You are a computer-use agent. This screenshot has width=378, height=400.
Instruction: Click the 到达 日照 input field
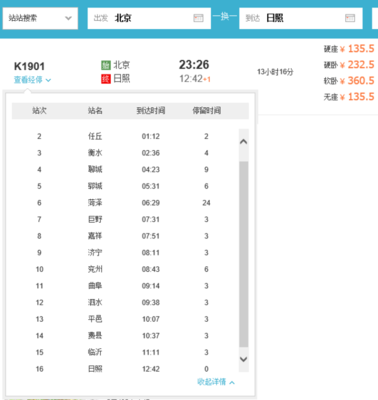301,18
